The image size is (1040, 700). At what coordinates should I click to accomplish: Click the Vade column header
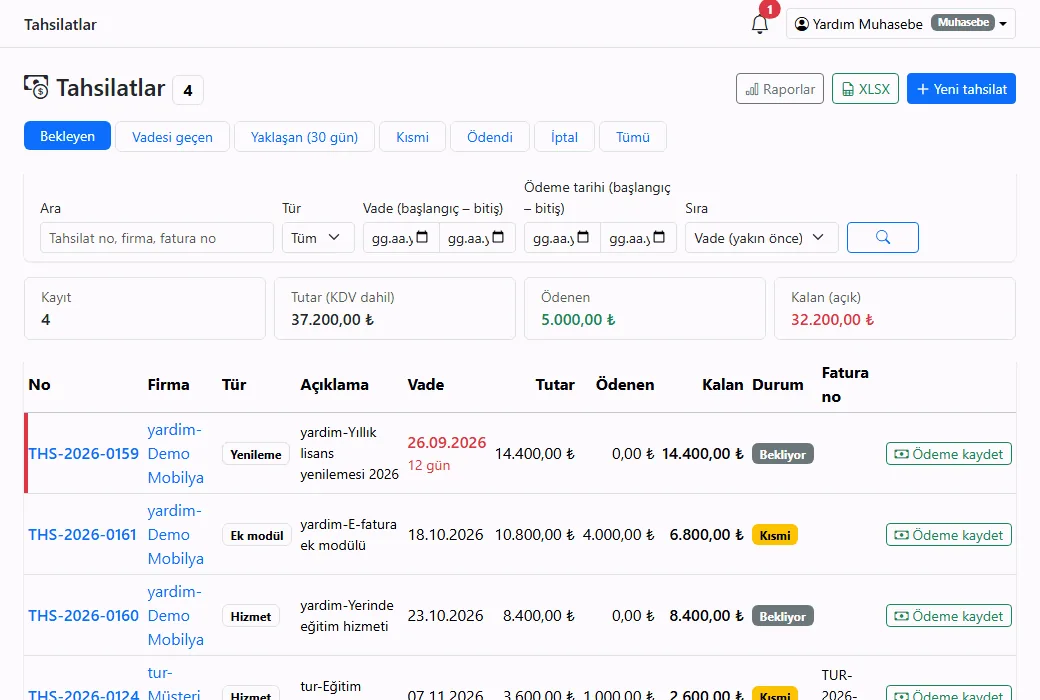[426, 385]
